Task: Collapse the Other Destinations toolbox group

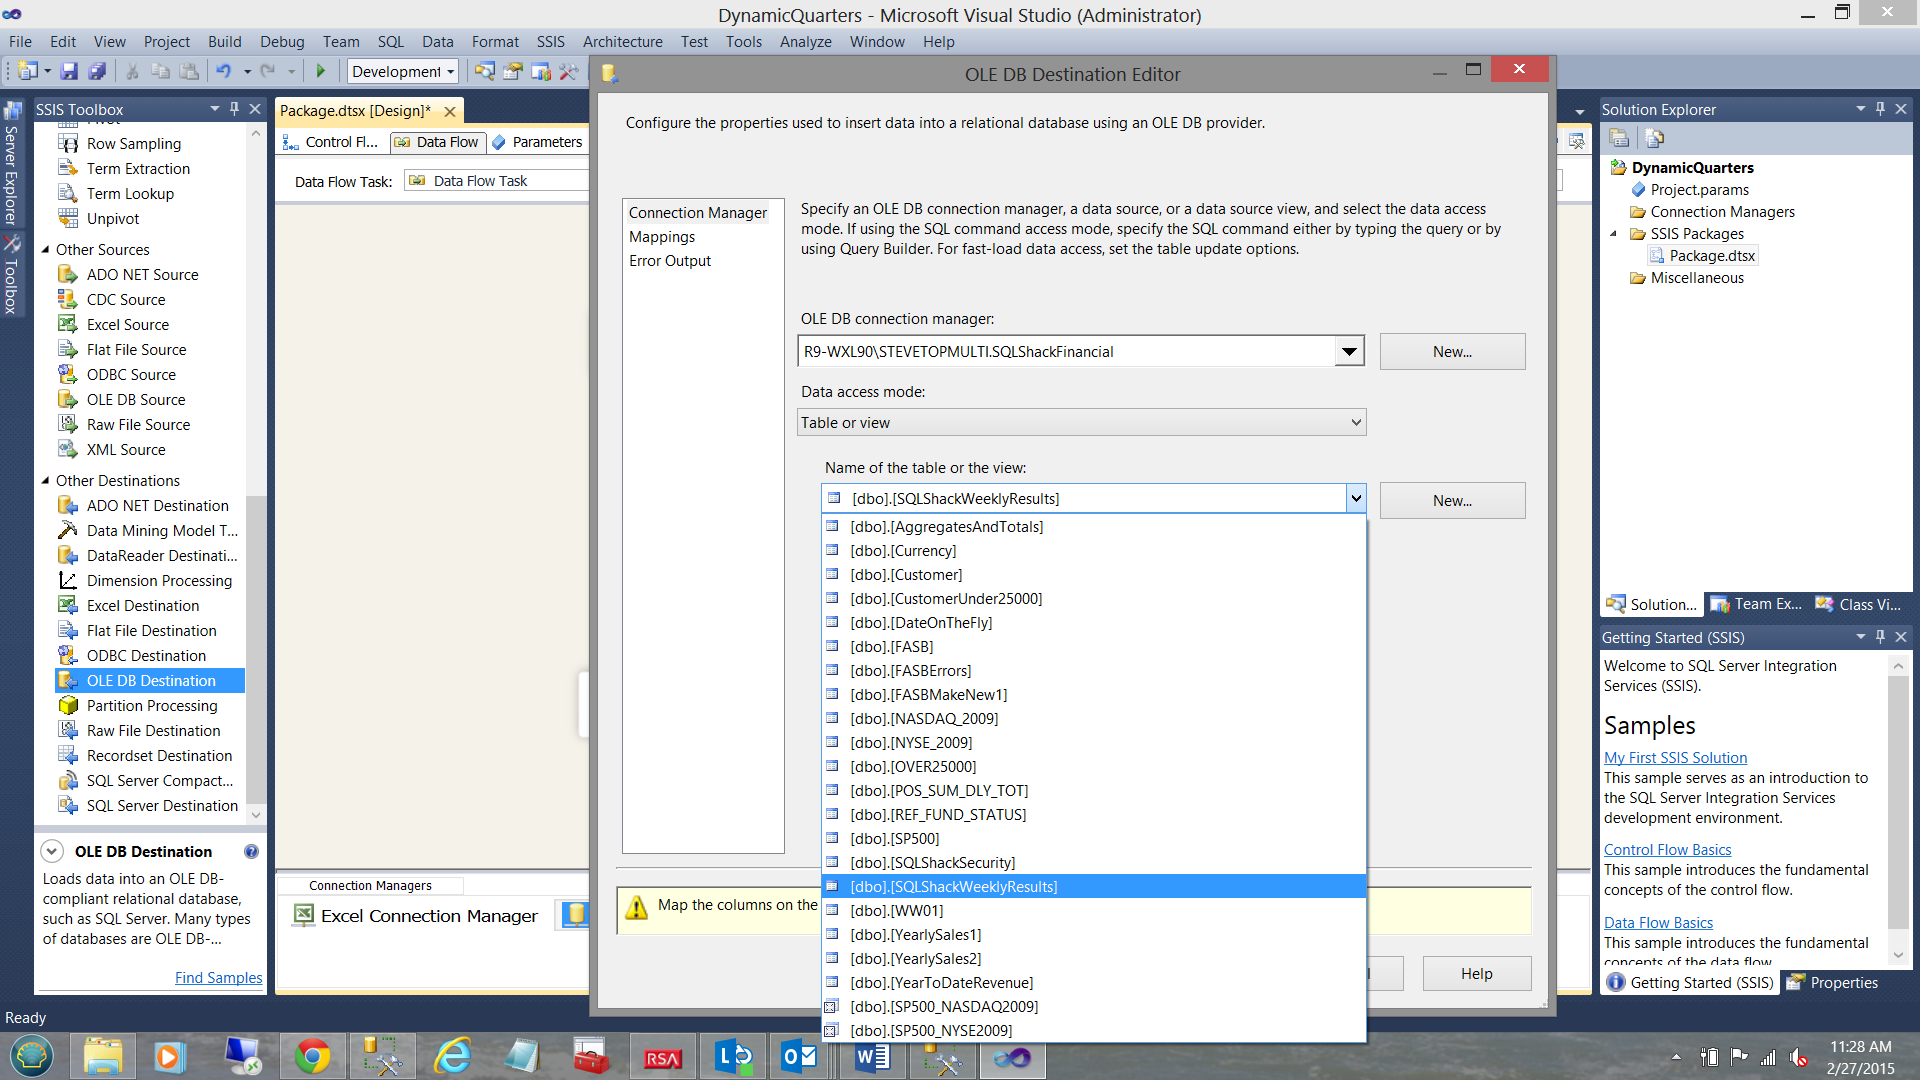Action: [45, 481]
